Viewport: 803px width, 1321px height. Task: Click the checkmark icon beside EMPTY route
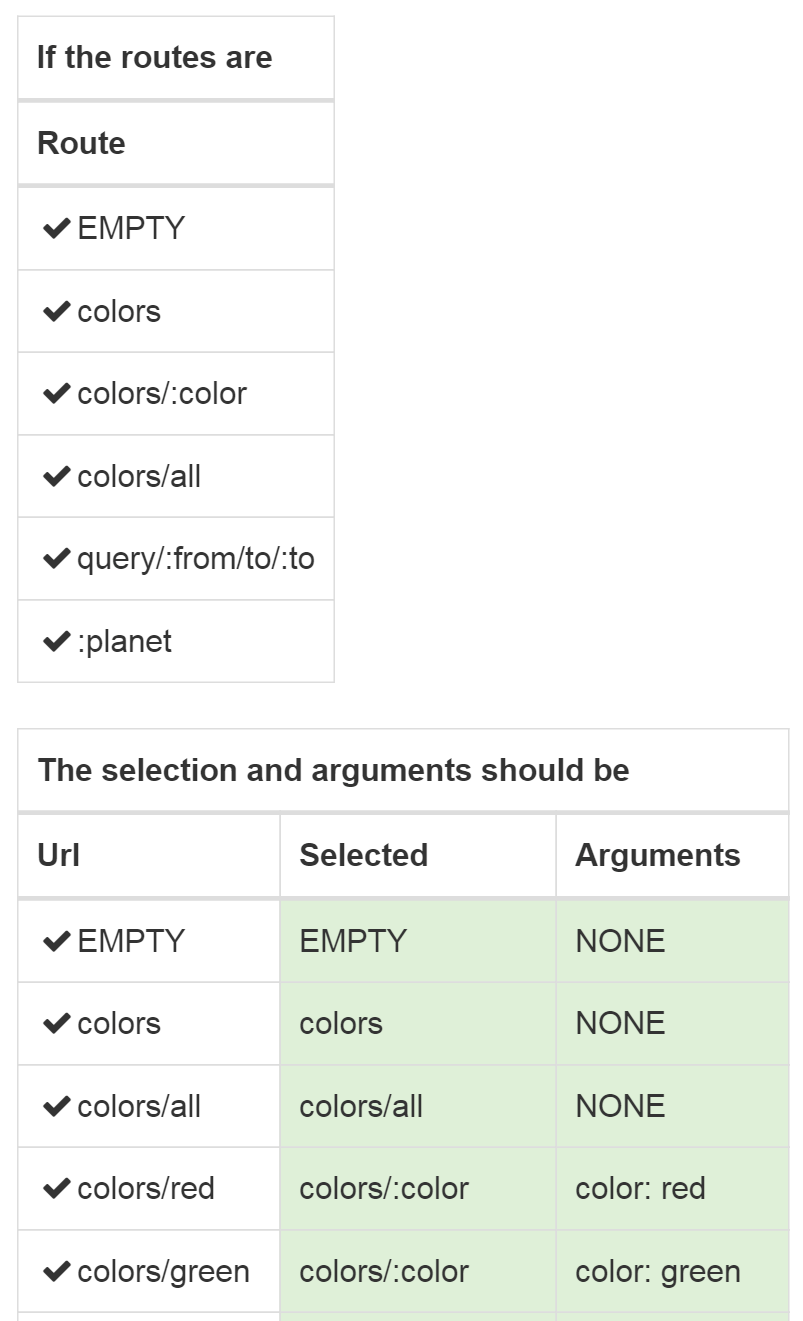click(x=56, y=229)
